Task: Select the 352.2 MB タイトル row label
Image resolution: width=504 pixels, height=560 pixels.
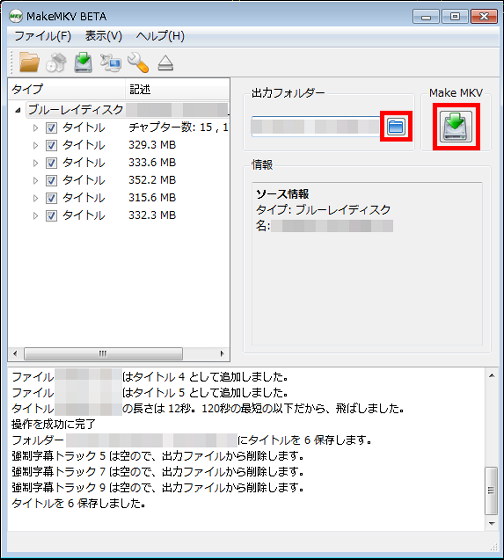Action: tap(84, 180)
